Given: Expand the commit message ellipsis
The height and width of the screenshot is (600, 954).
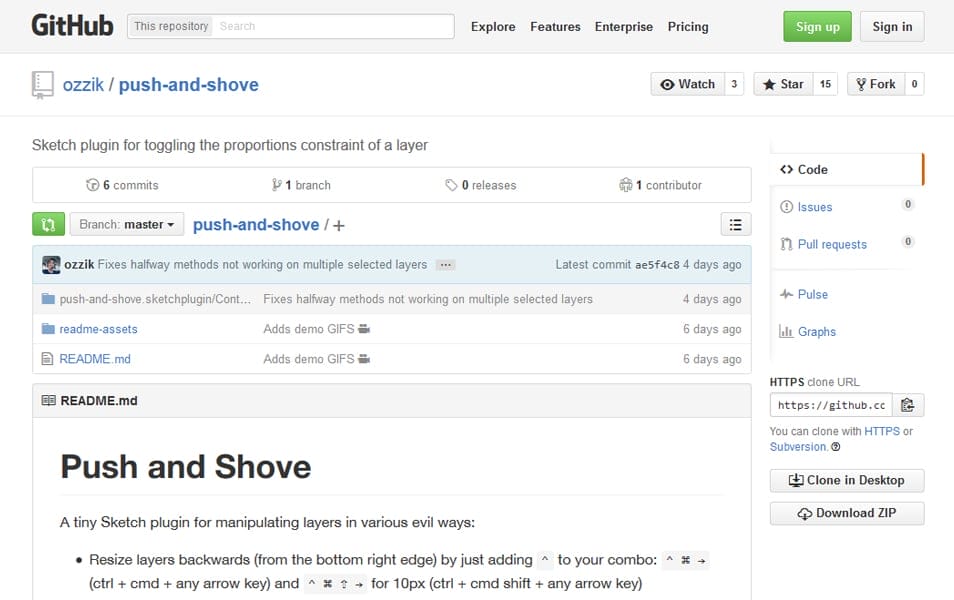Looking at the screenshot, I should pyautogui.click(x=446, y=265).
